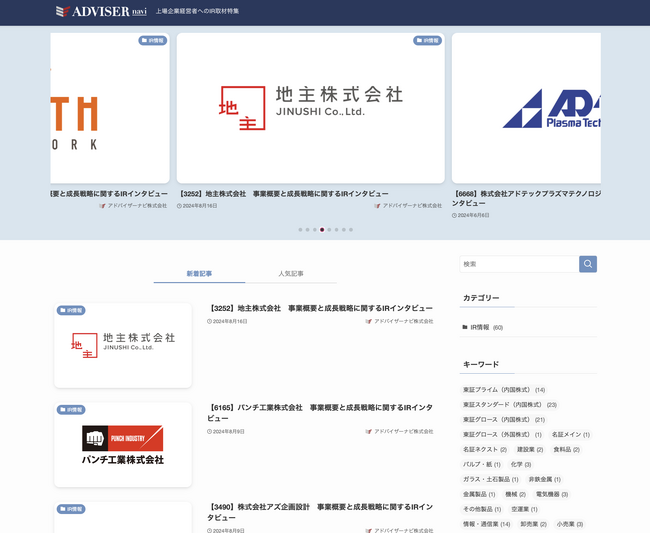Select keyword 名証メイン (1)
650x534 pixels.
coord(571,435)
